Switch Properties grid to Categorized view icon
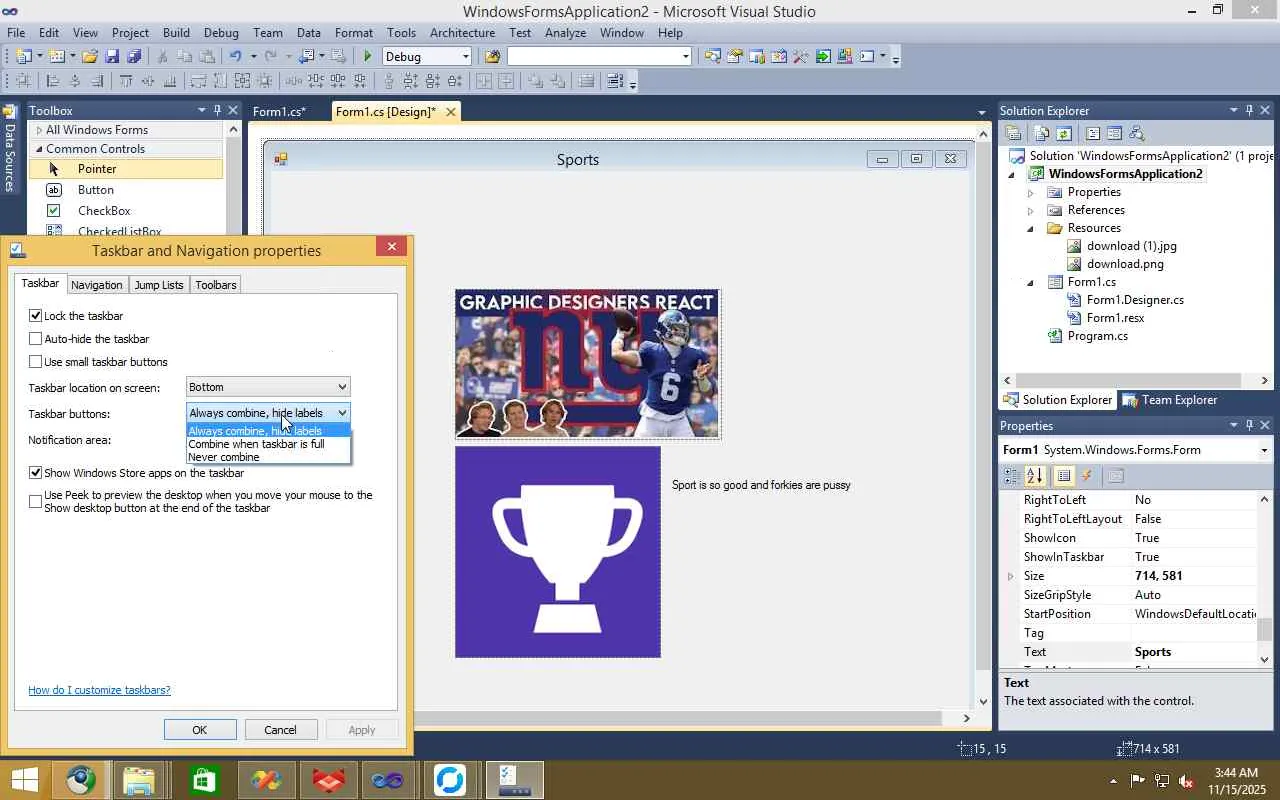Viewport: 1280px width, 800px height. (x=1012, y=476)
